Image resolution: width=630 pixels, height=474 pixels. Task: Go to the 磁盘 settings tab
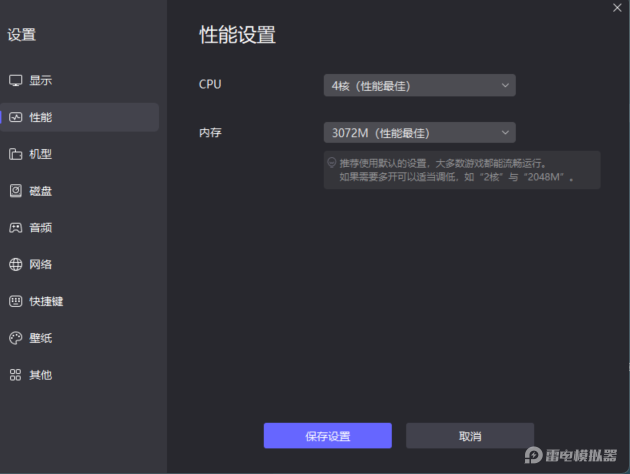tap(80, 191)
